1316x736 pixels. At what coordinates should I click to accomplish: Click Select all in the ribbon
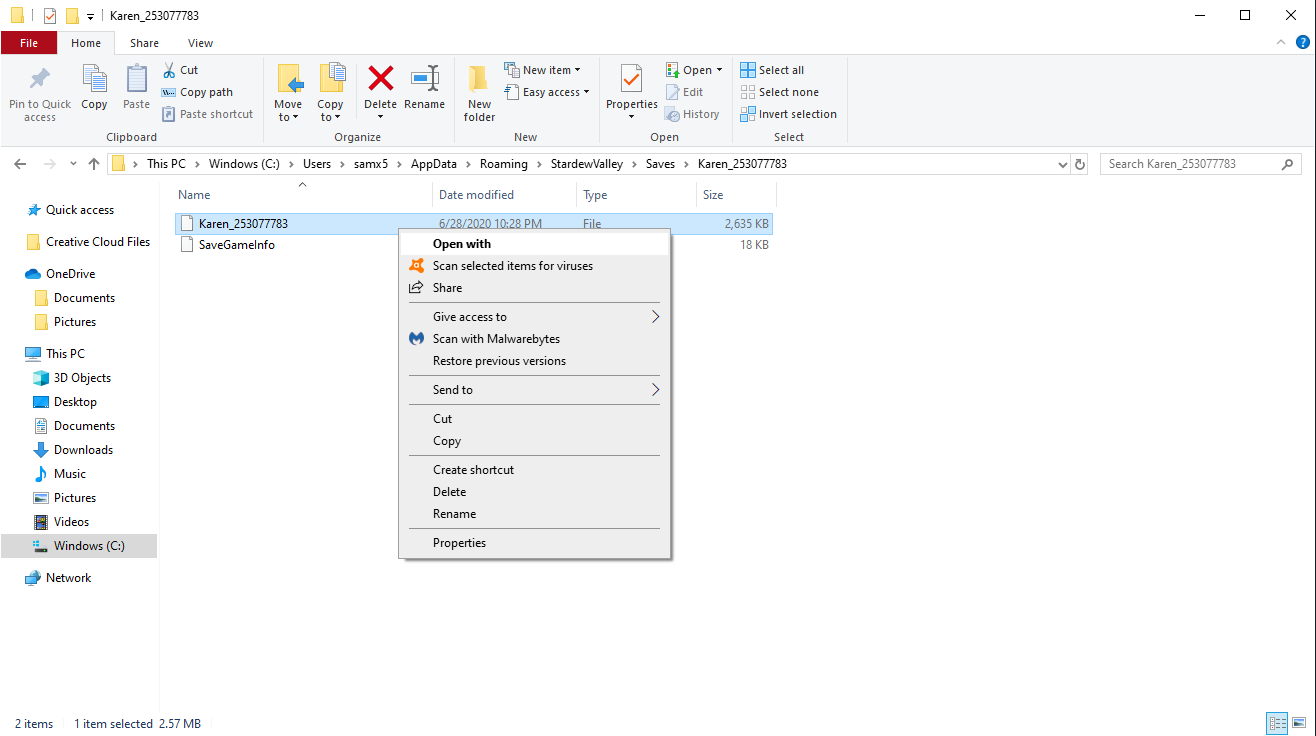(772, 70)
